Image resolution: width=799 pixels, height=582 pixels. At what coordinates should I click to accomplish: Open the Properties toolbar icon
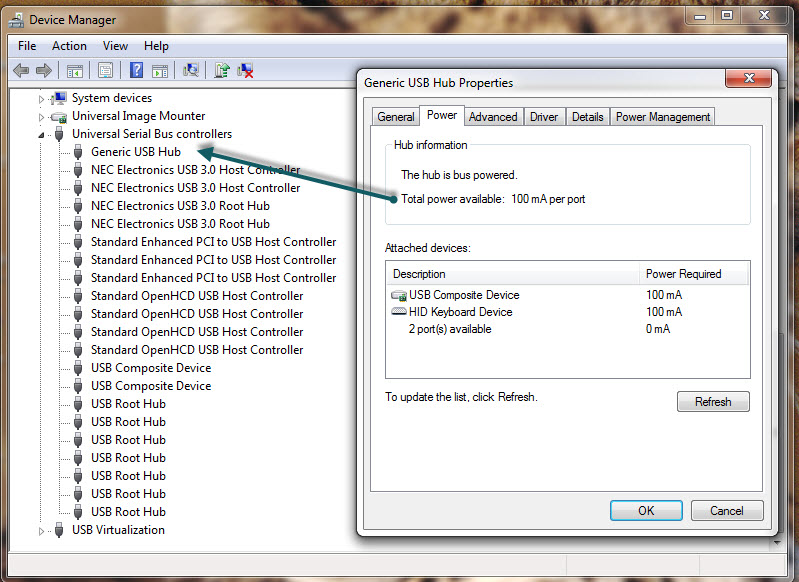pos(105,70)
